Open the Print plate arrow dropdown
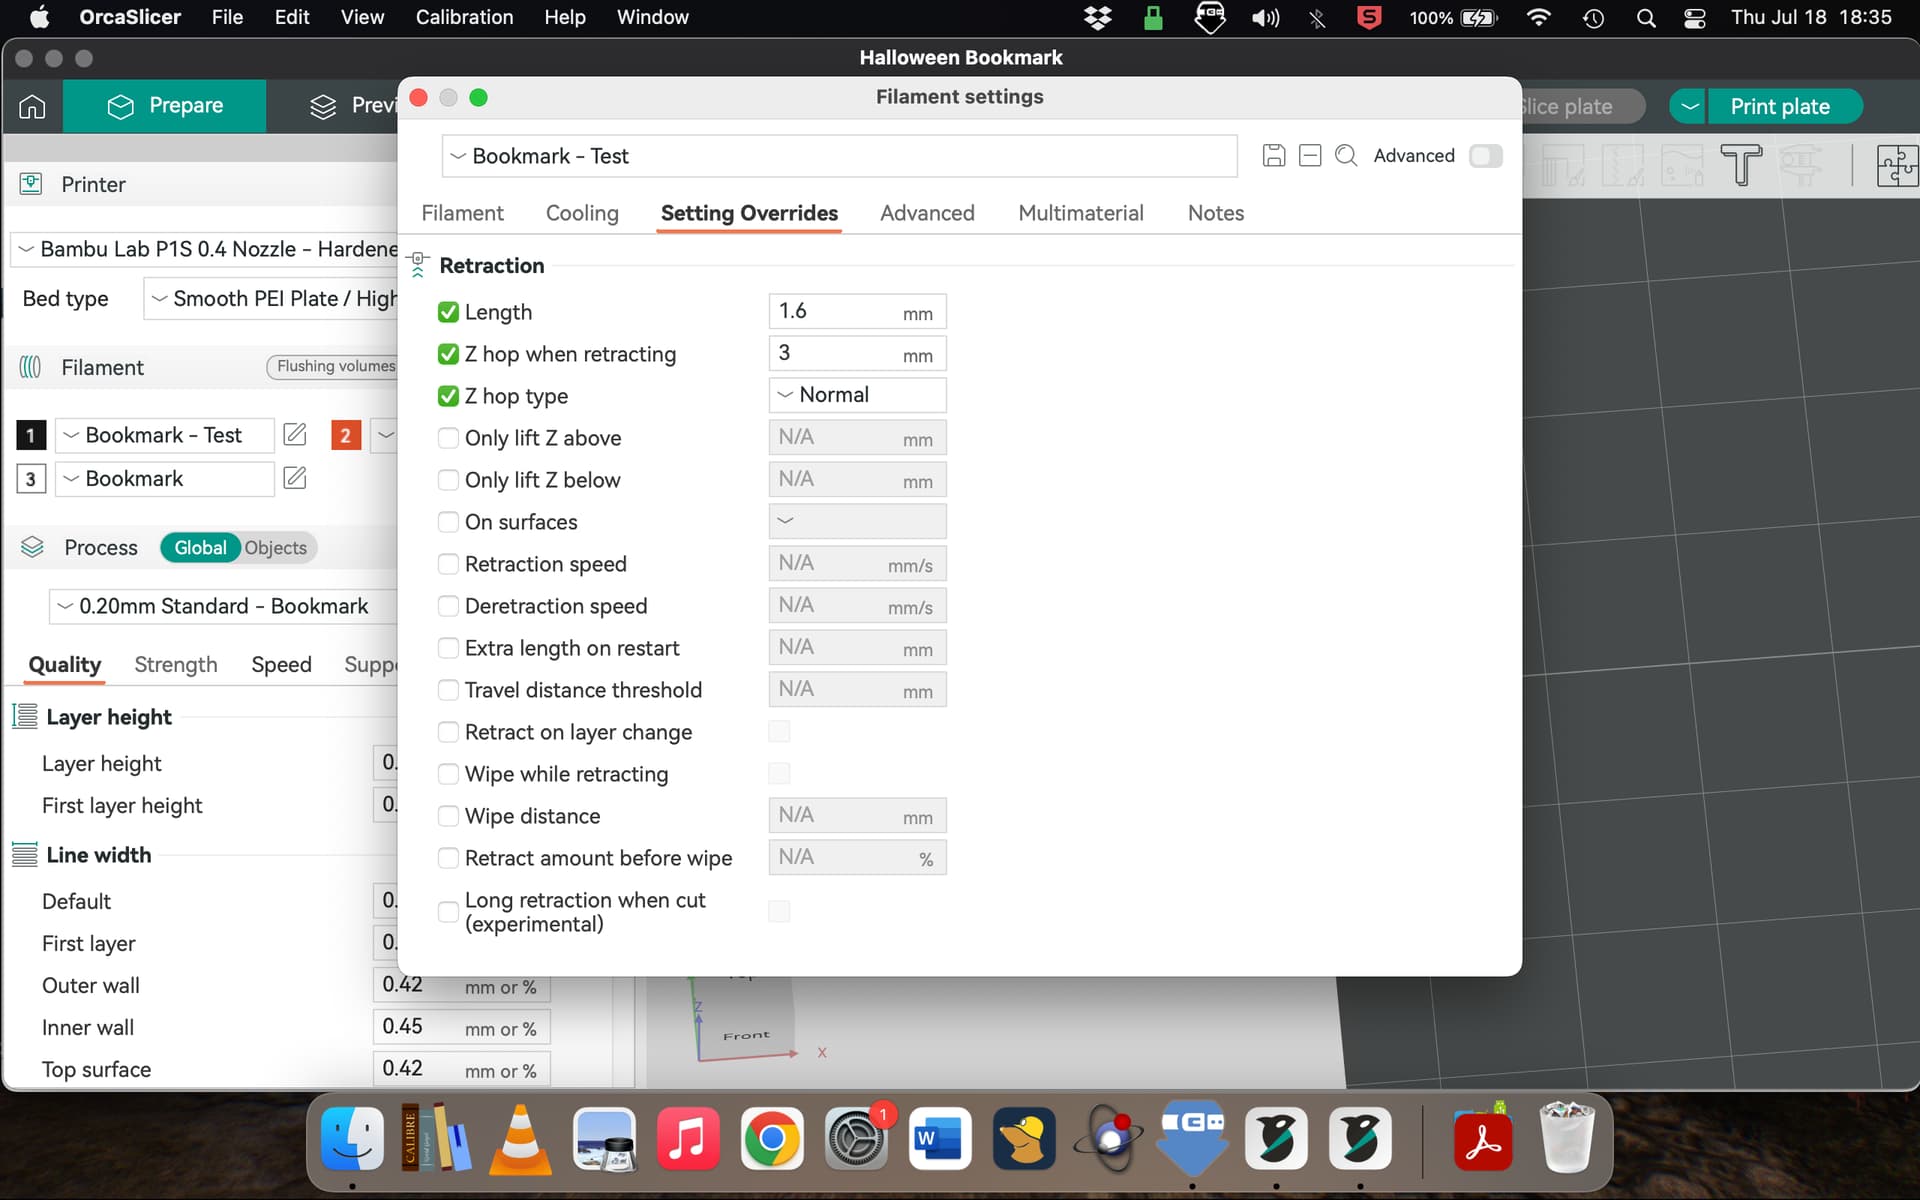This screenshot has height=1200, width=1920. point(1690,106)
